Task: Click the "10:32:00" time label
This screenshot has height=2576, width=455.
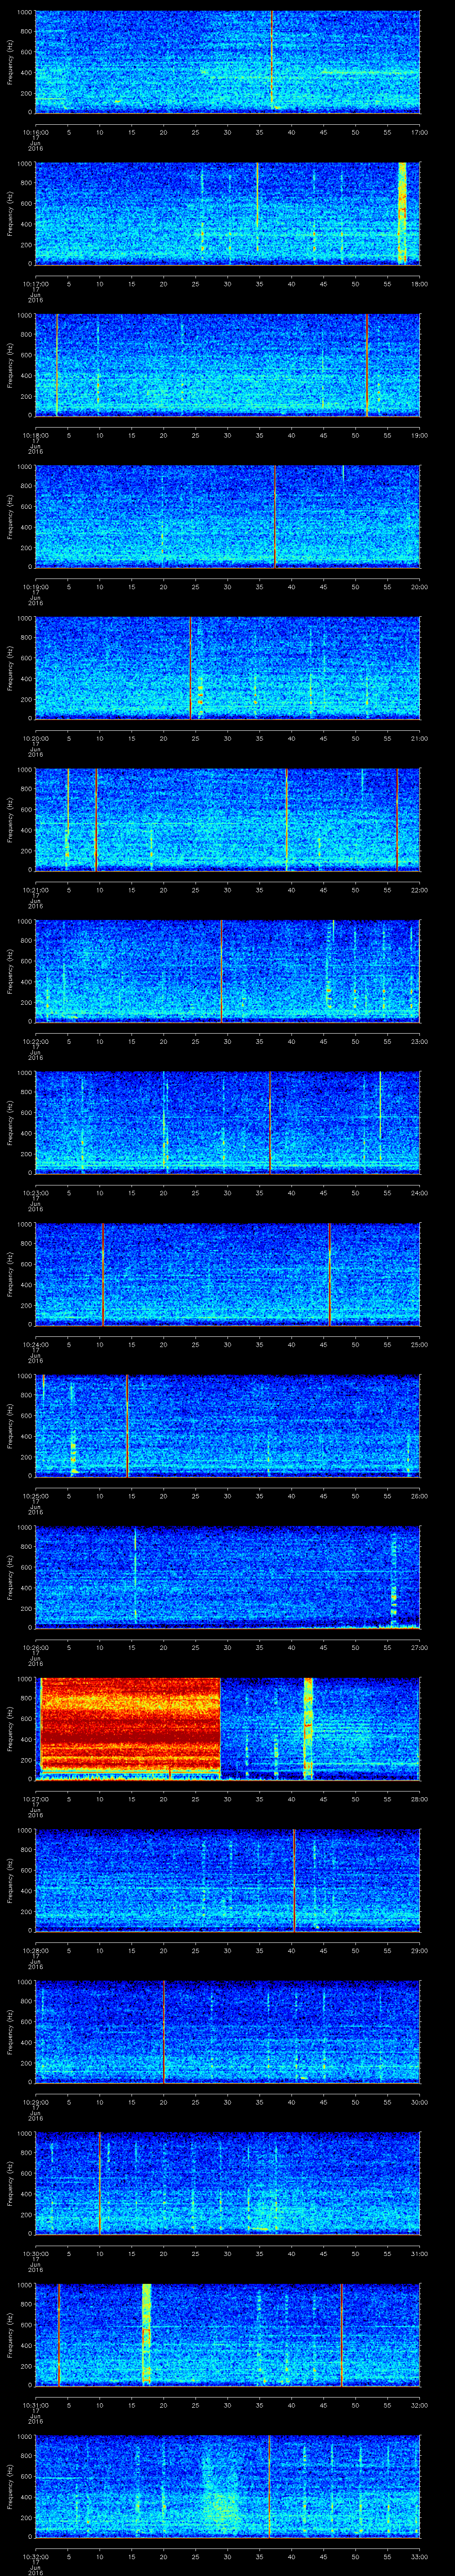Action: tap(36, 2556)
